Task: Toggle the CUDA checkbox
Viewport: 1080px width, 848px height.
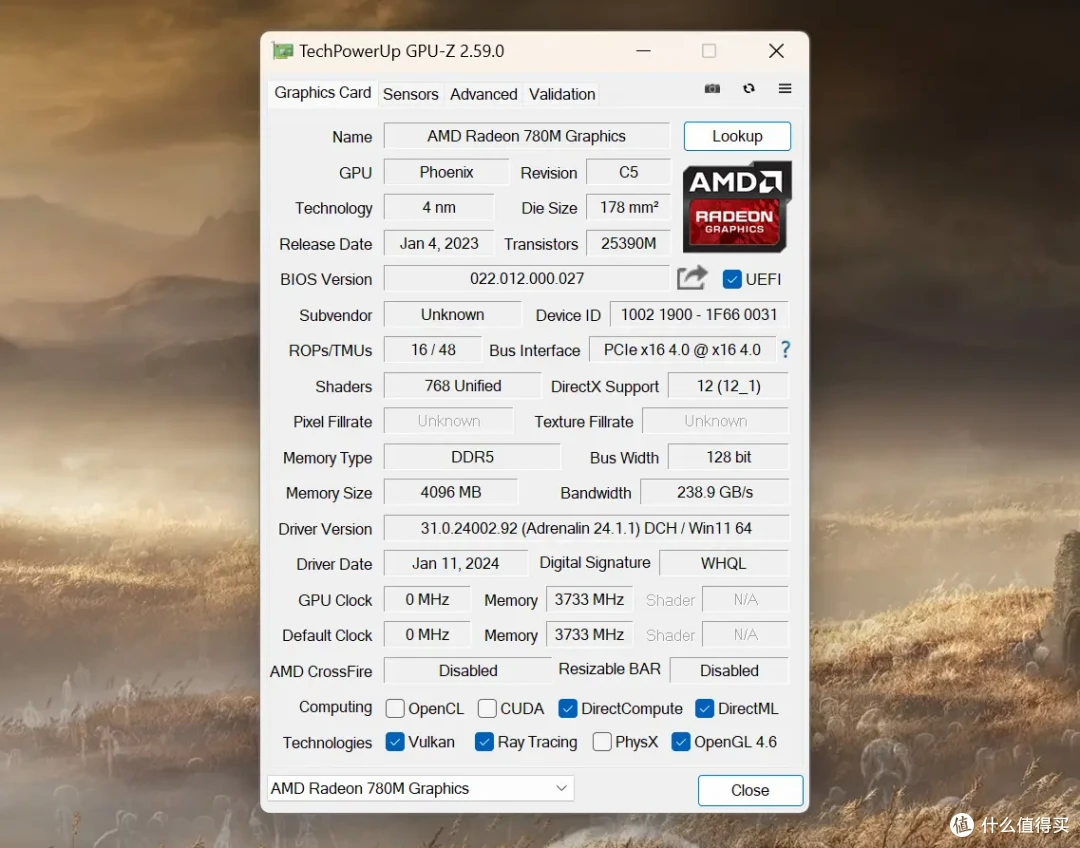Action: pyautogui.click(x=487, y=708)
